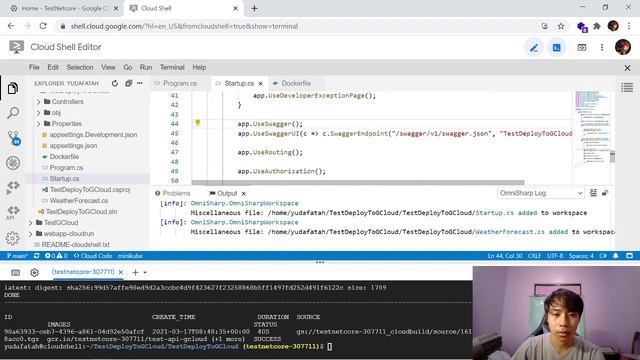Switch to the Problems panel tab
The image size is (640, 360).
click(x=173, y=193)
